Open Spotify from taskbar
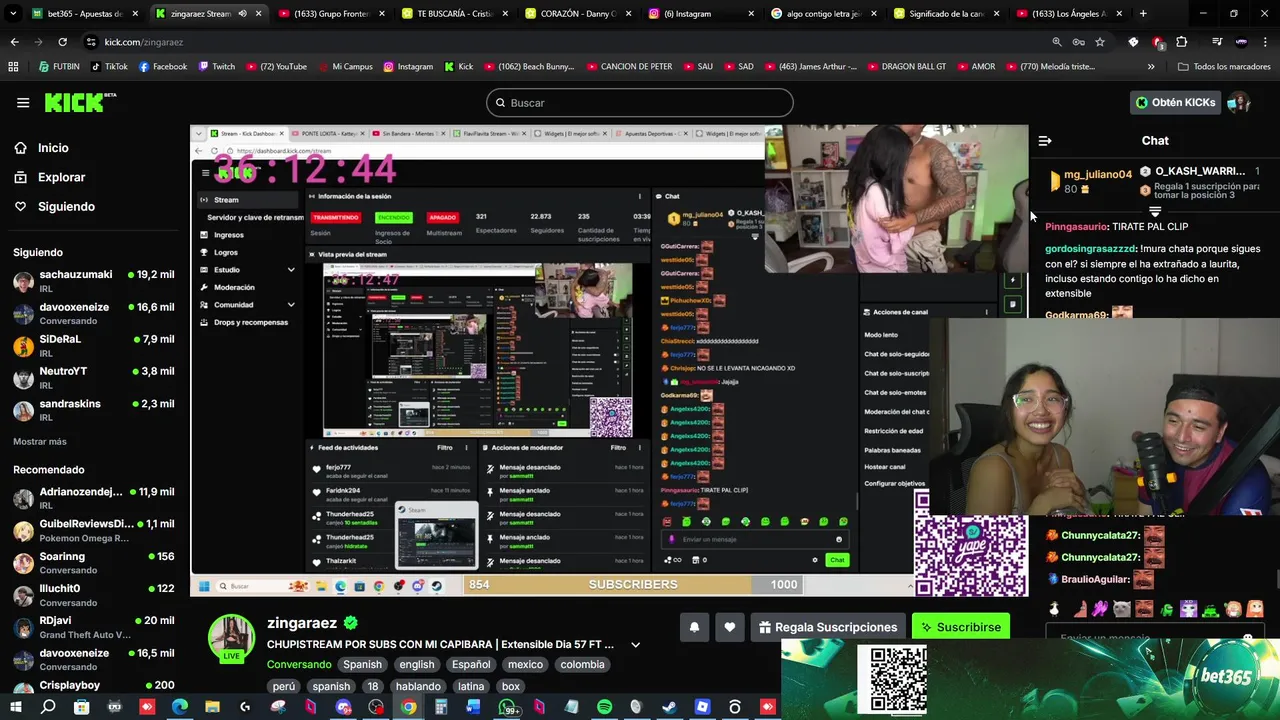Viewport: 1280px width, 720px height. coord(604,707)
